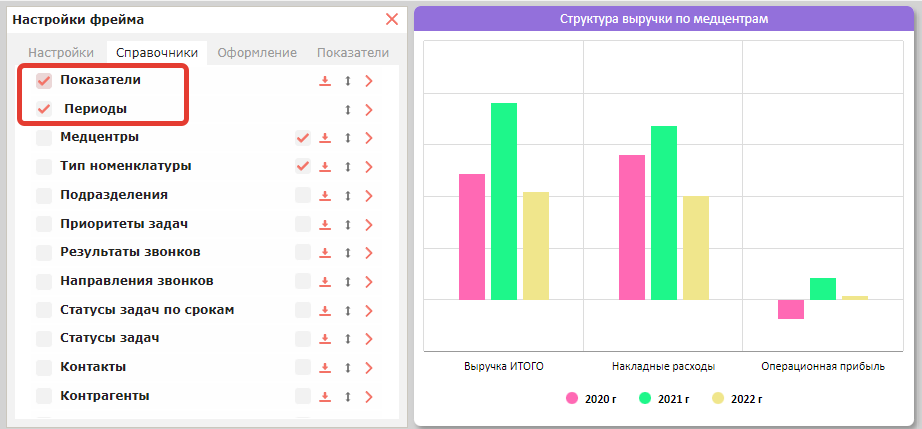Enable the Медцентры left checkbox
This screenshot has width=922, height=429.
44,138
